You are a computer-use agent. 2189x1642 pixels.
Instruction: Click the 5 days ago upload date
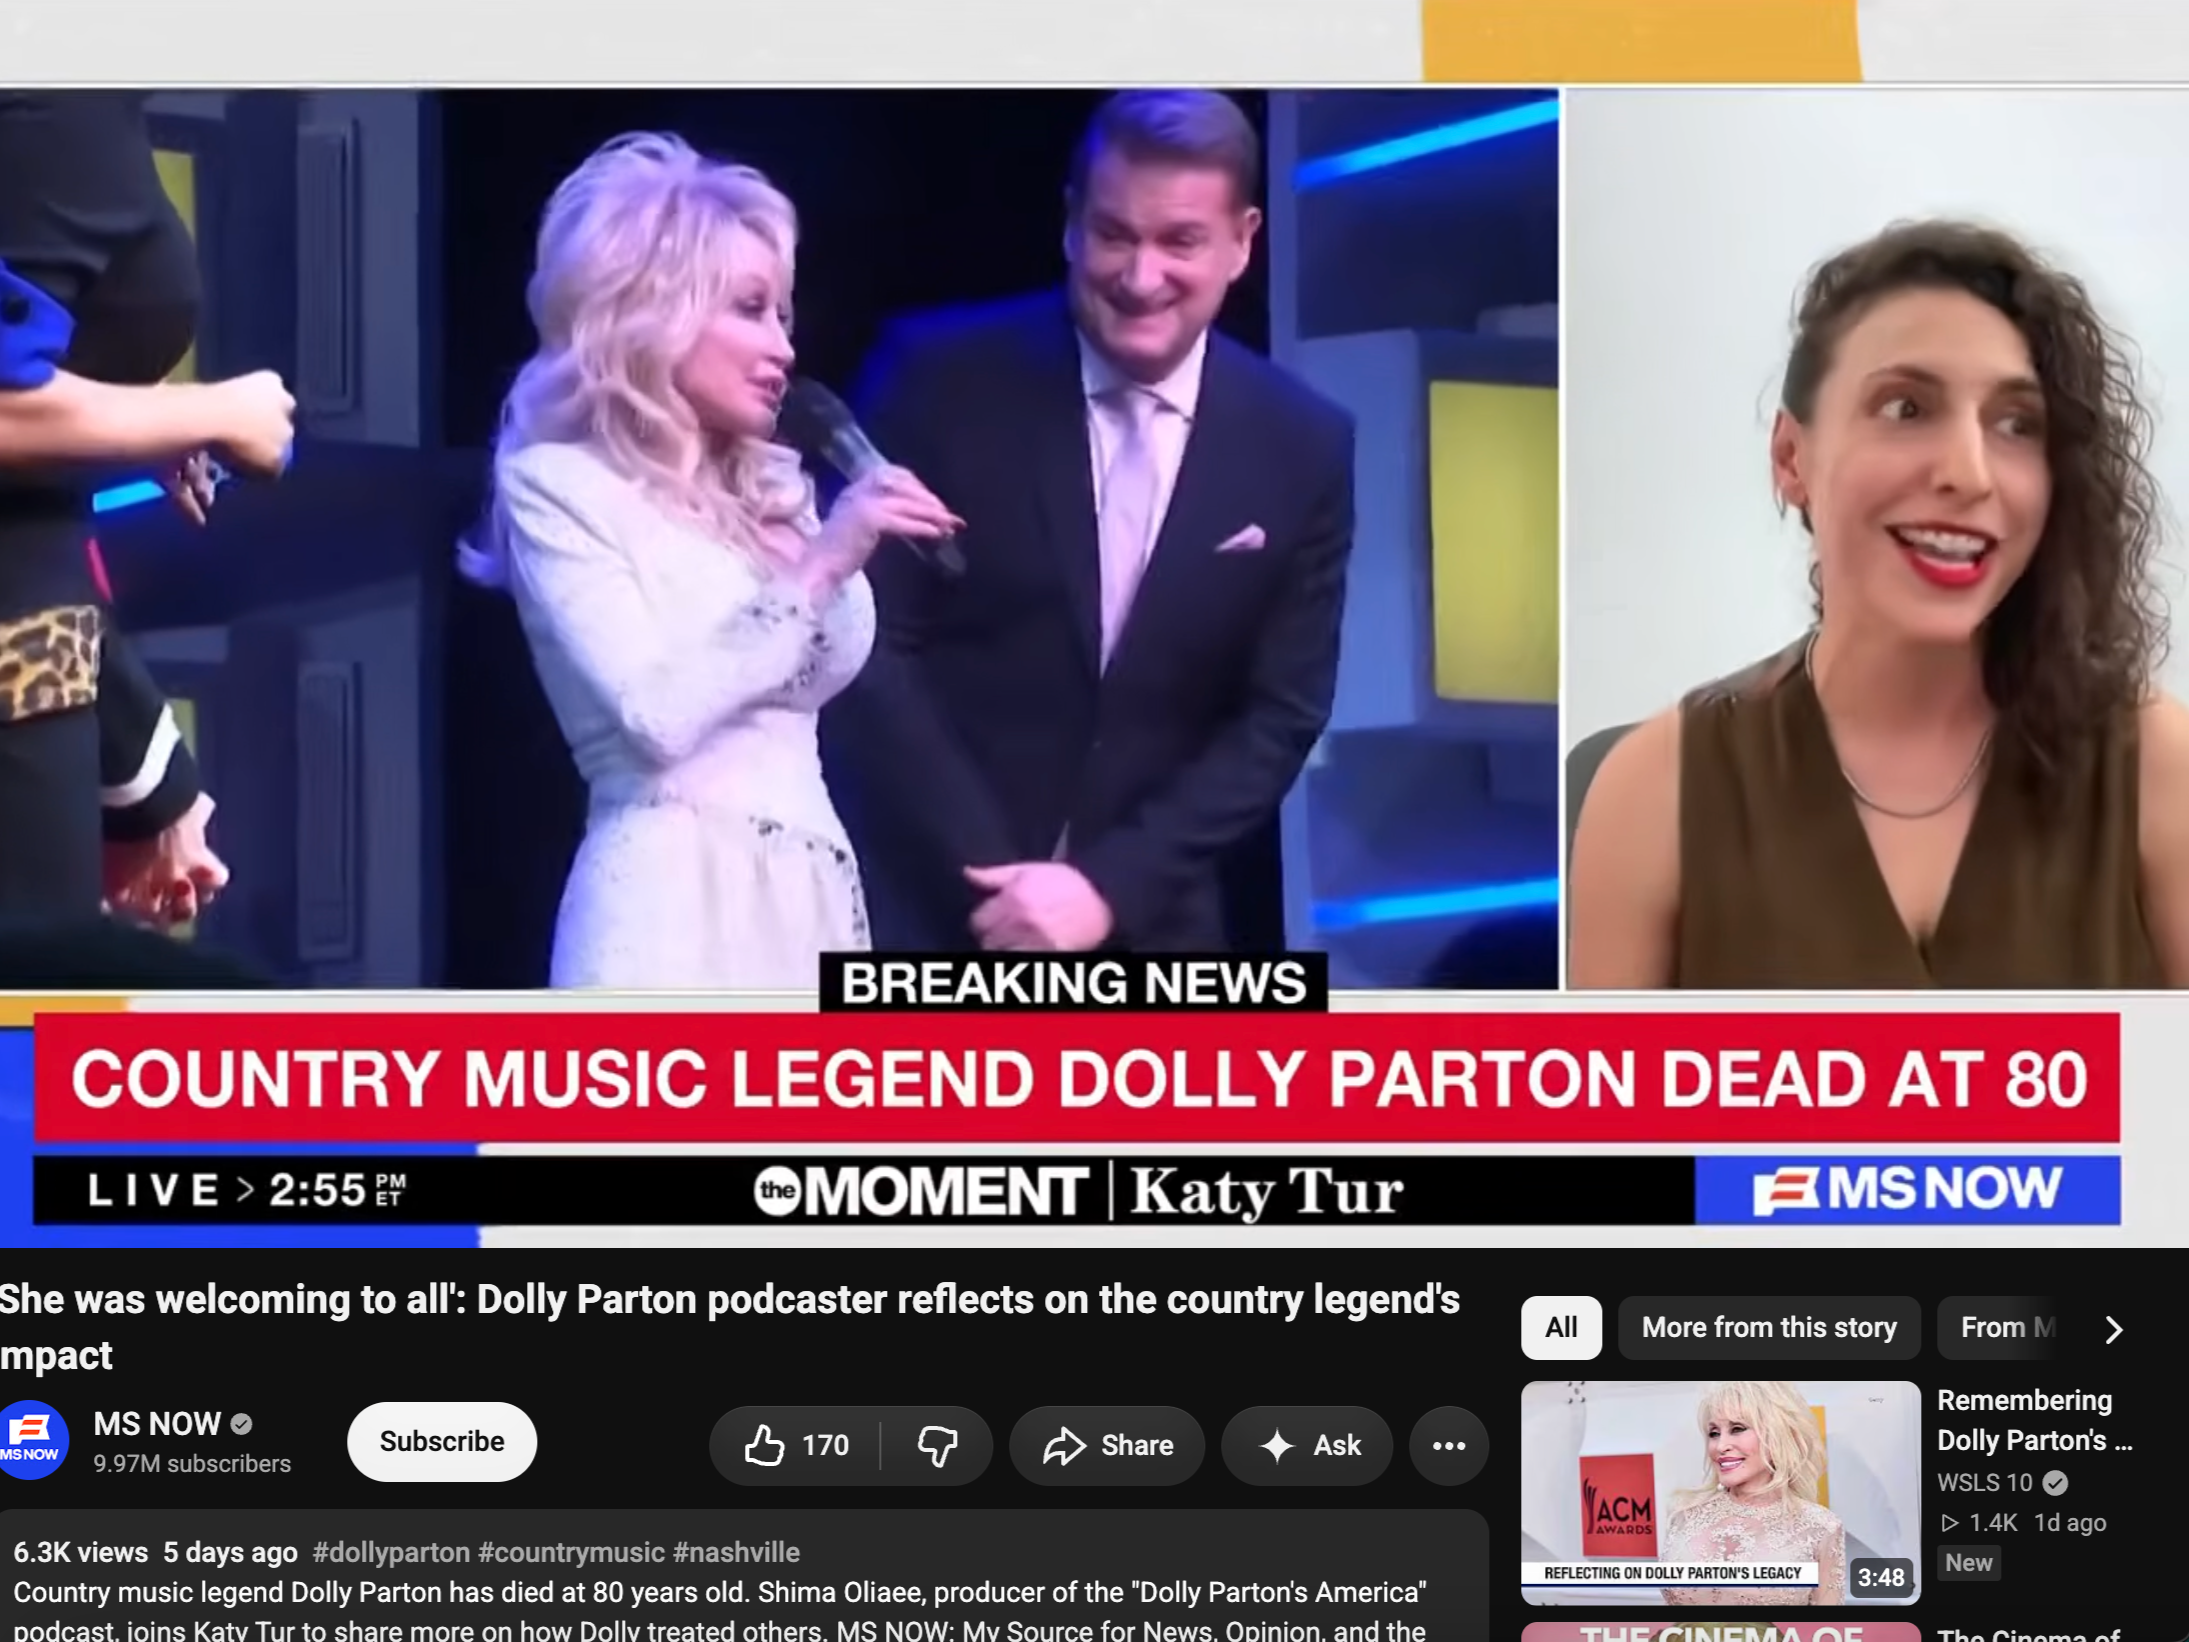230,1552
